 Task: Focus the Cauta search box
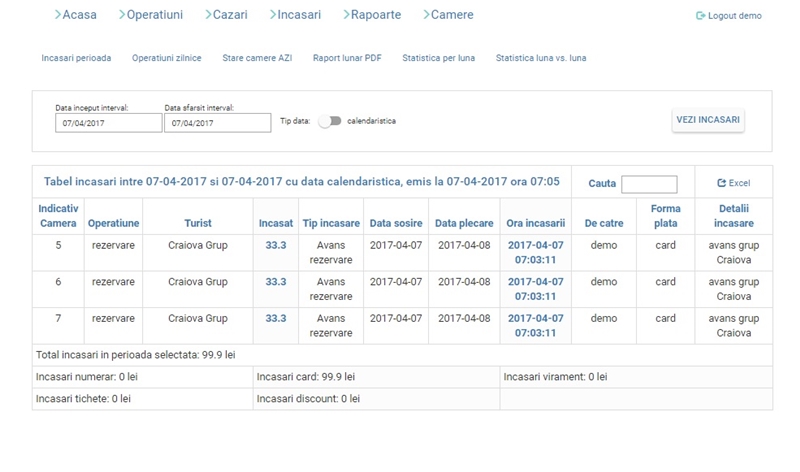[649, 184]
